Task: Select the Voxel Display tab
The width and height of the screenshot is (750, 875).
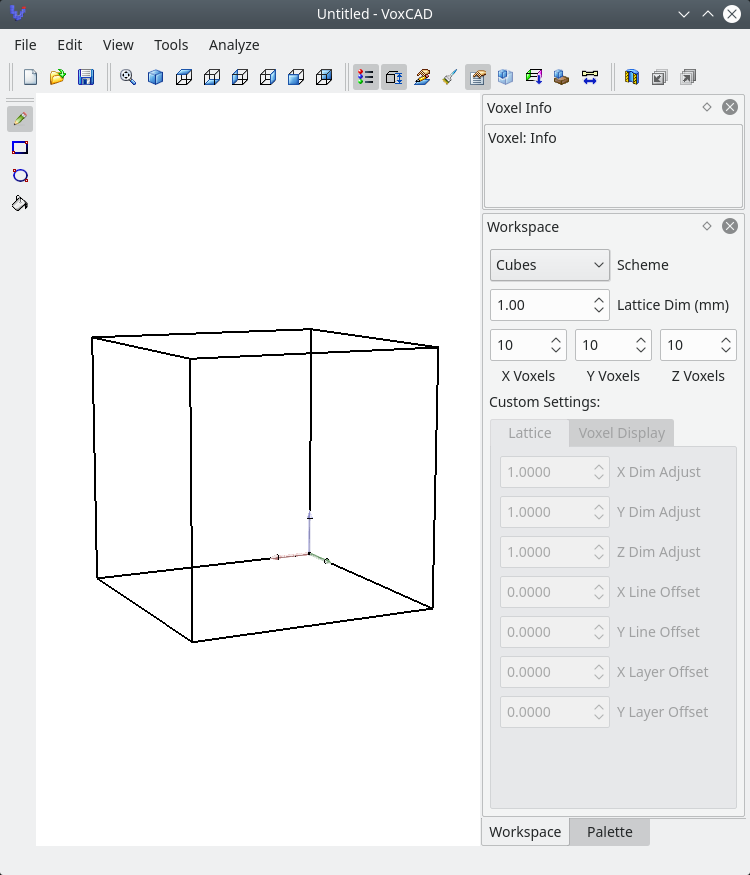Action: (622, 433)
